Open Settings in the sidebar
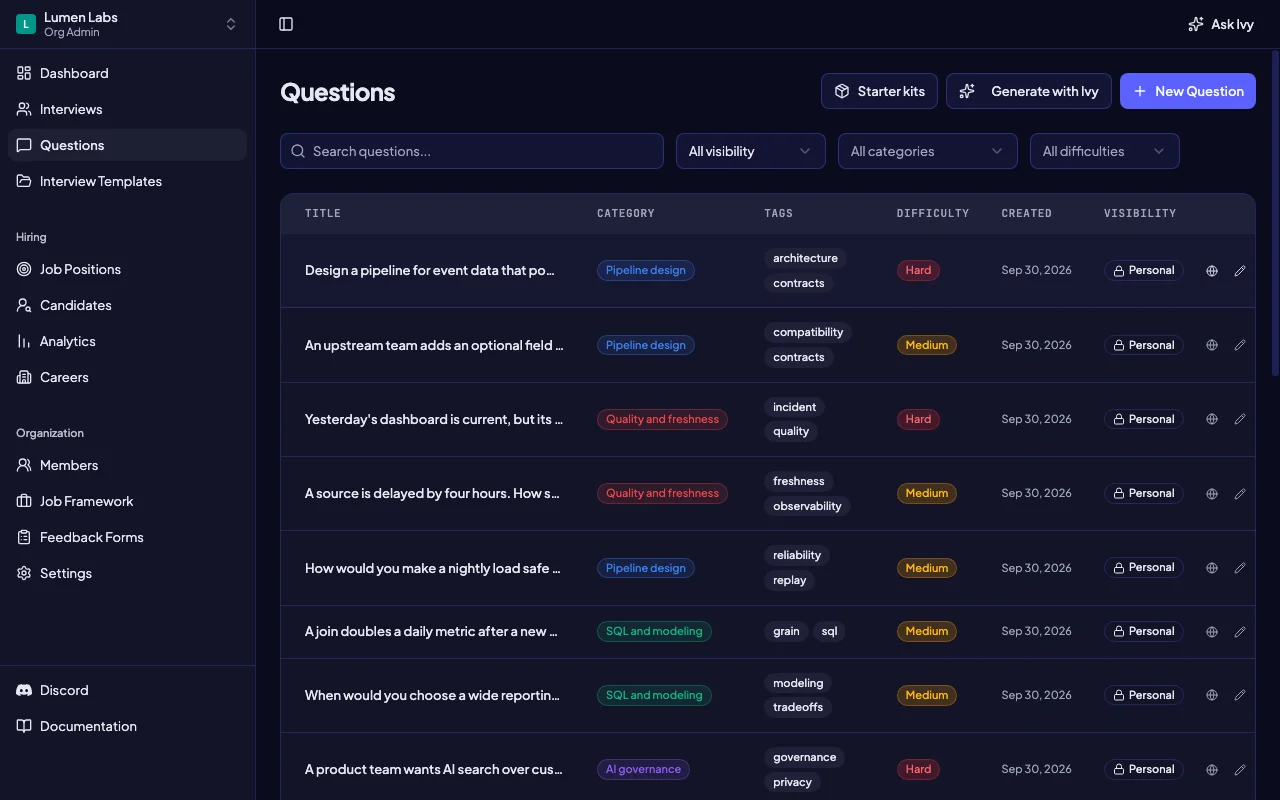 pyautogui.click(x=127, y=573)
